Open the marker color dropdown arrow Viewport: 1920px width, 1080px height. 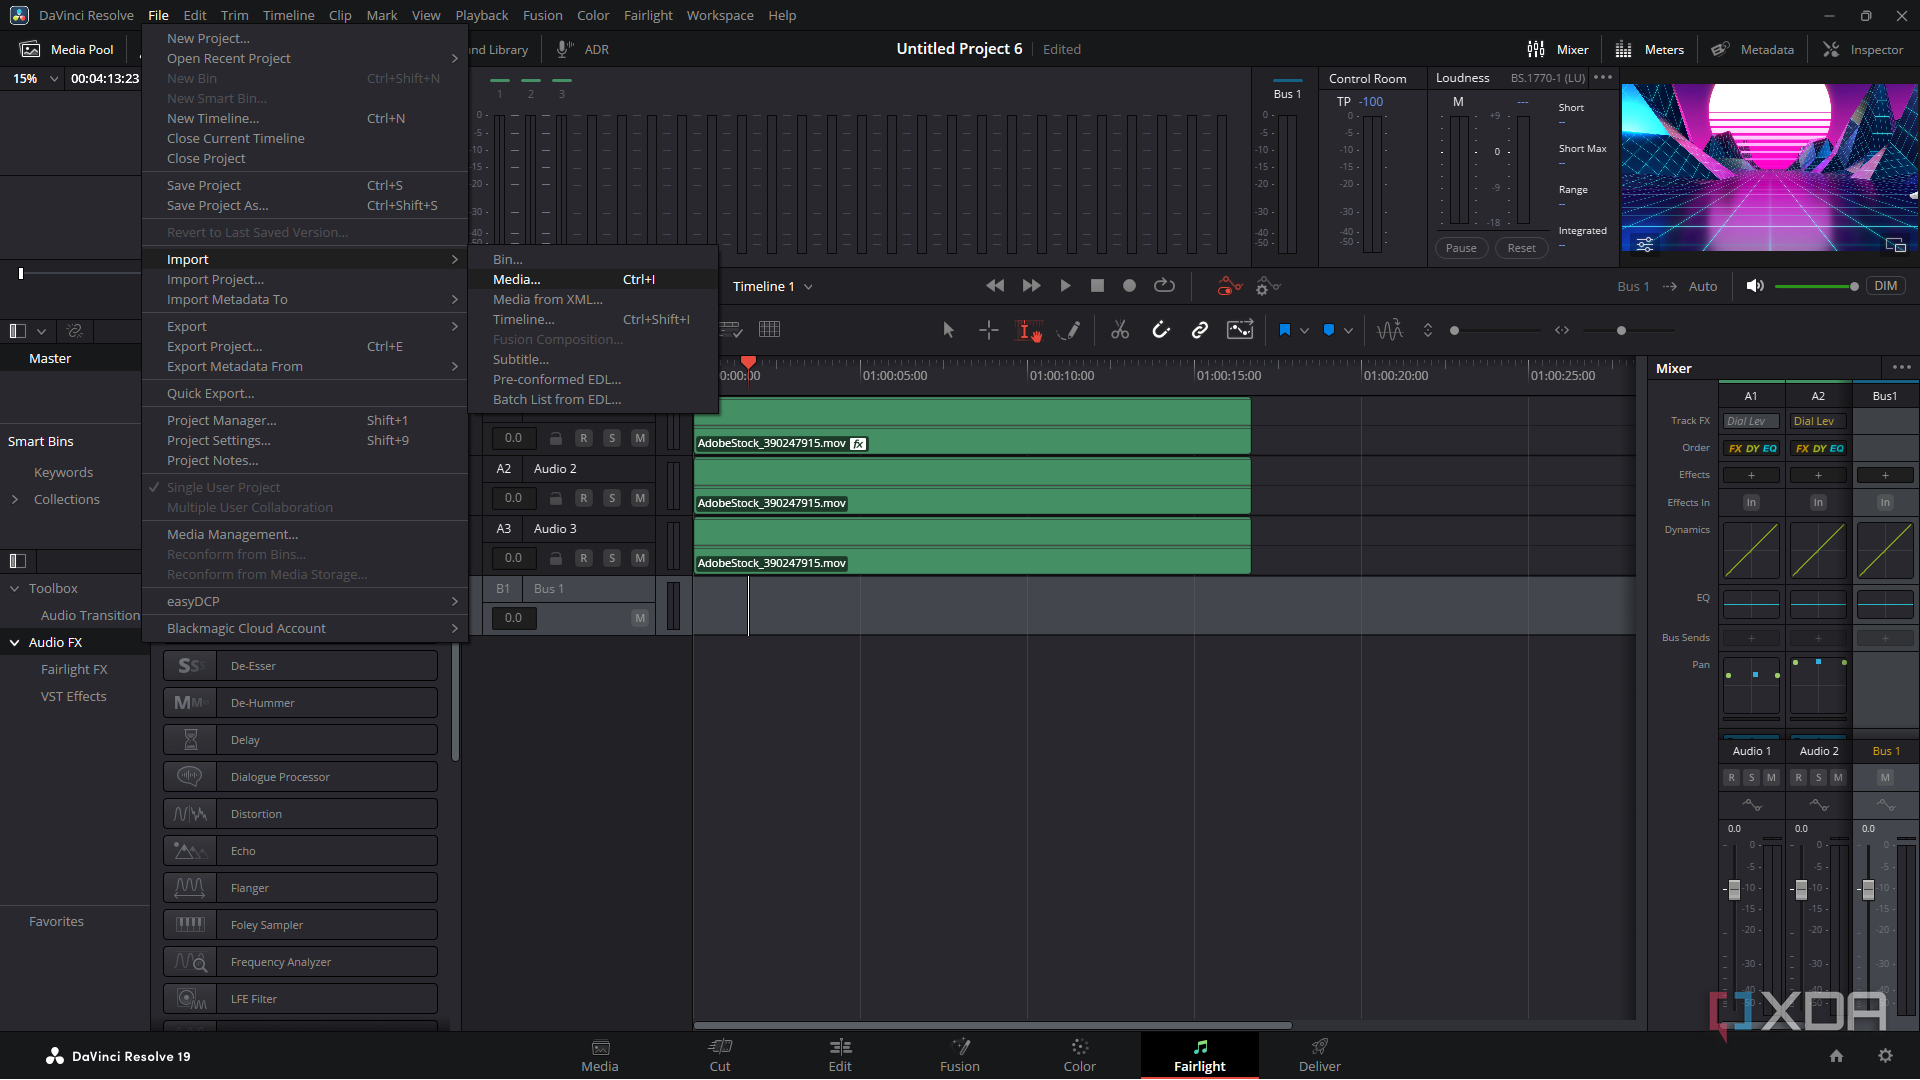coord(1348,330)
